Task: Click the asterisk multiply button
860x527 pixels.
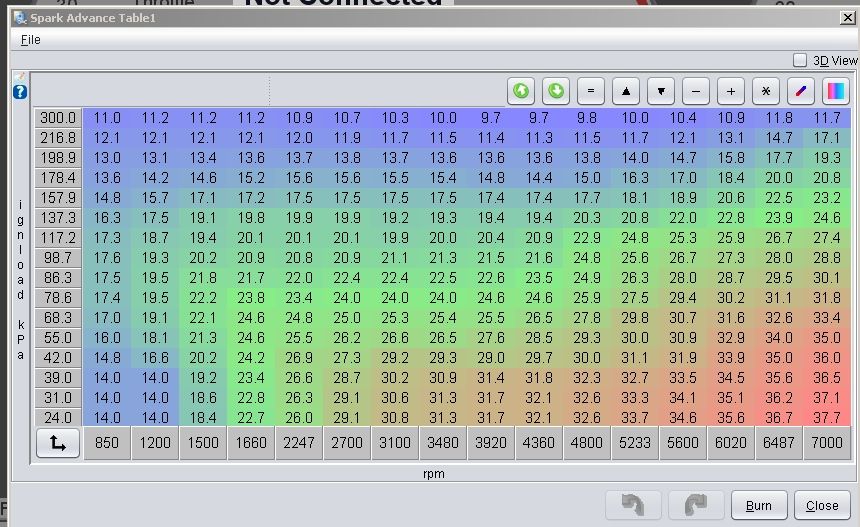Action: click(x=766, y=91)
